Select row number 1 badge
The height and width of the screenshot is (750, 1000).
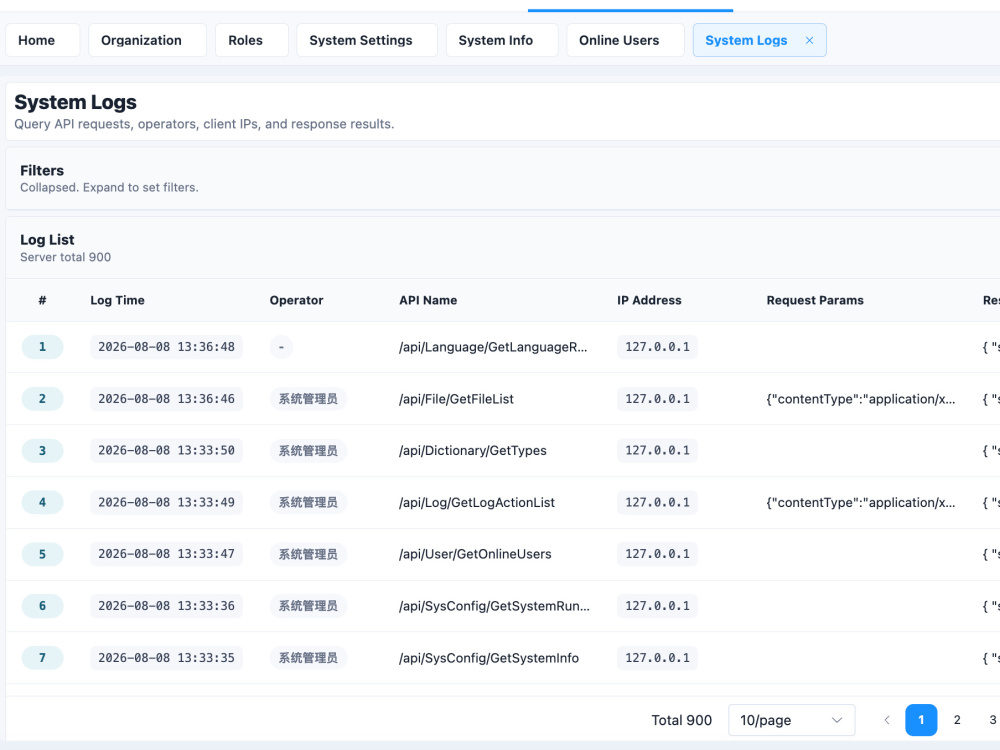tap(42, 347)
